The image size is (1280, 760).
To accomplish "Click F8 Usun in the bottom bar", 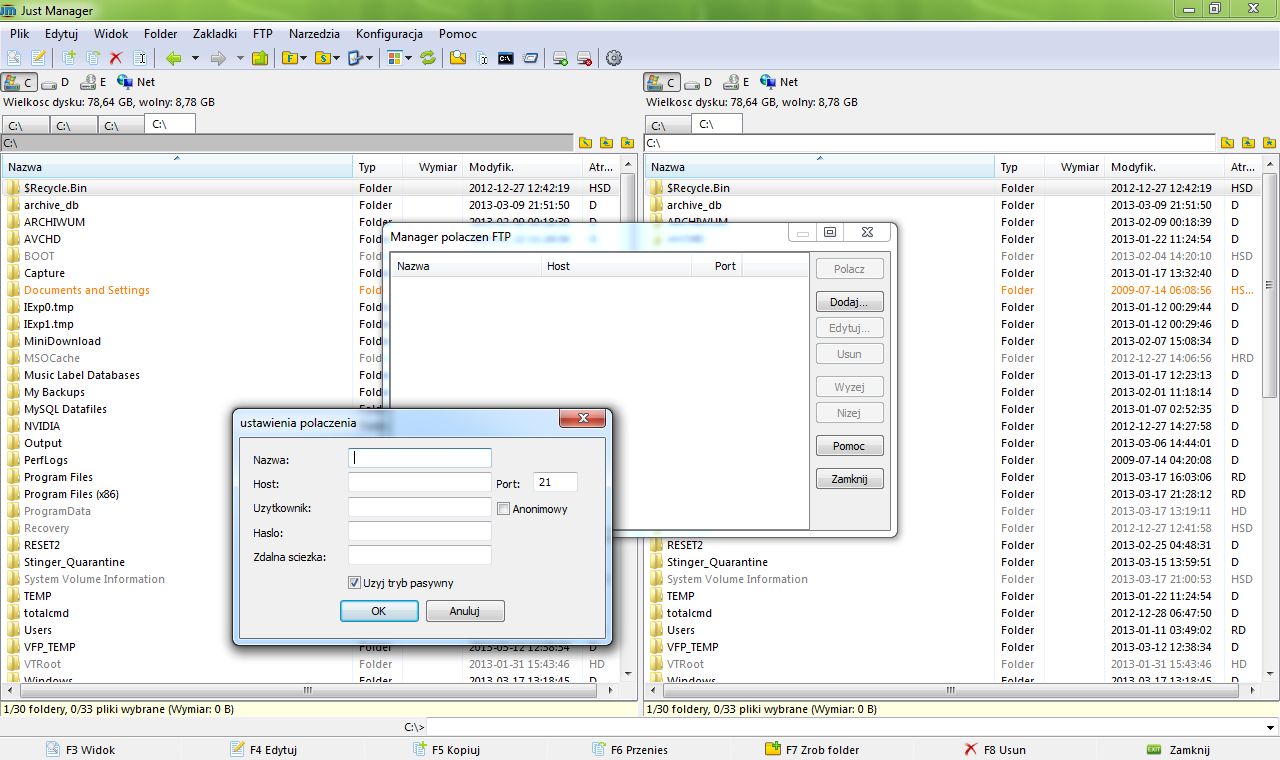I will (995, 749).
